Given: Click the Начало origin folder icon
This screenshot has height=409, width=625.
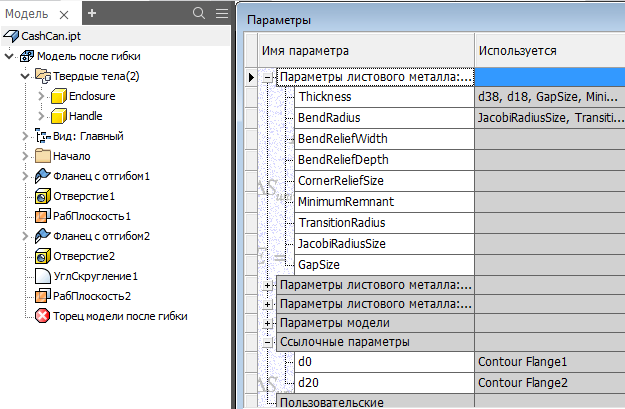Looking at the screenshot, I should (x=43, y=156).
